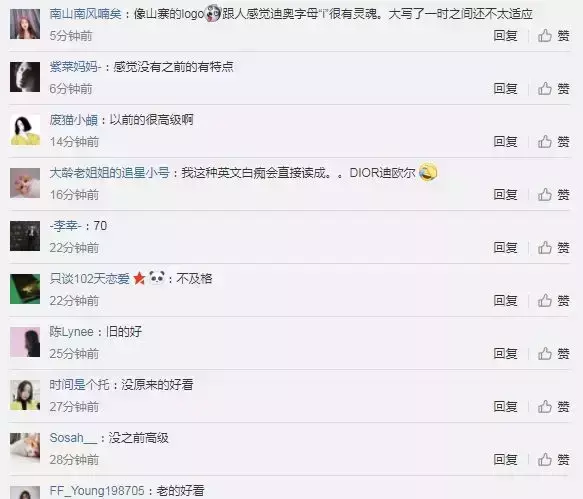The width and height of the screenshot is (583, 499).
Task: Like the comment by 废猫小頔
Action: [x=553, y=142]
